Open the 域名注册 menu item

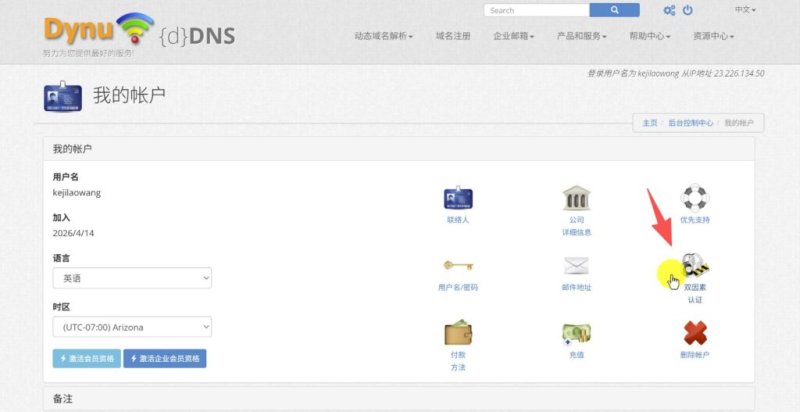pyautogui.click(x=453, y=36)
